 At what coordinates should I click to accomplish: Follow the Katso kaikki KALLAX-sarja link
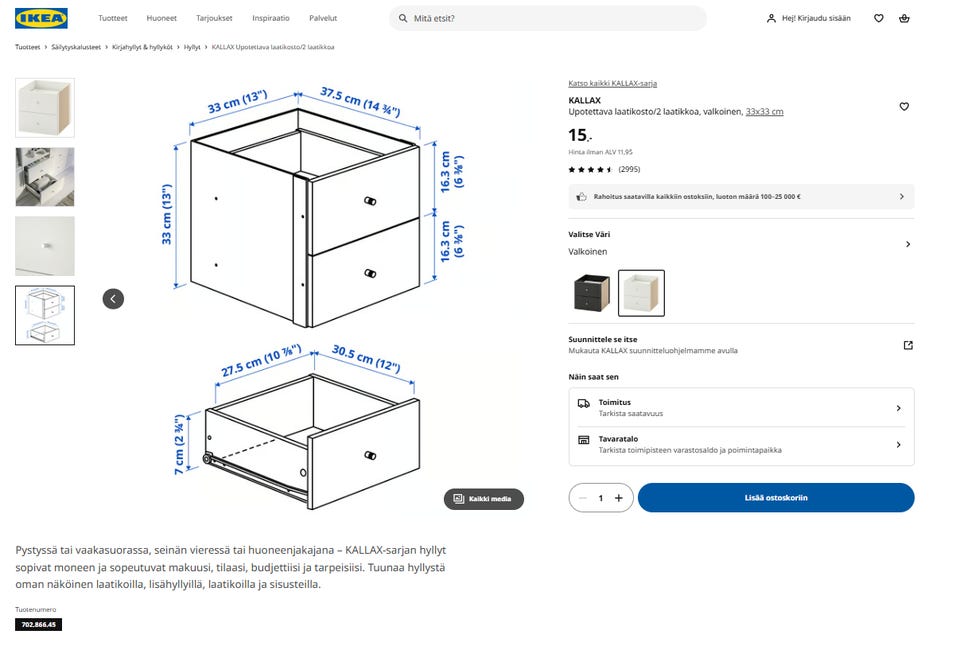coord(612,83)
